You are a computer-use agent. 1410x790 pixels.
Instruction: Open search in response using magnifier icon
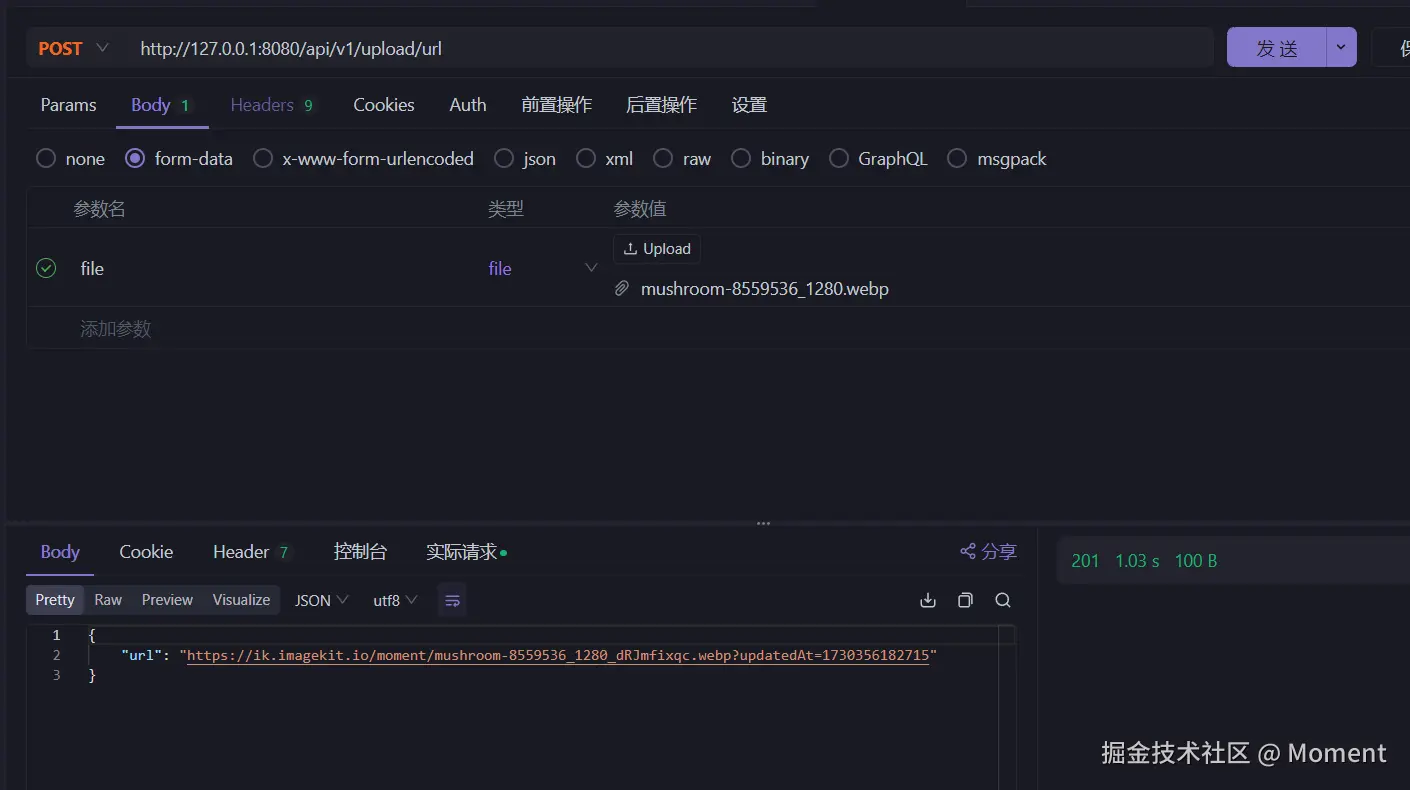1003,600
